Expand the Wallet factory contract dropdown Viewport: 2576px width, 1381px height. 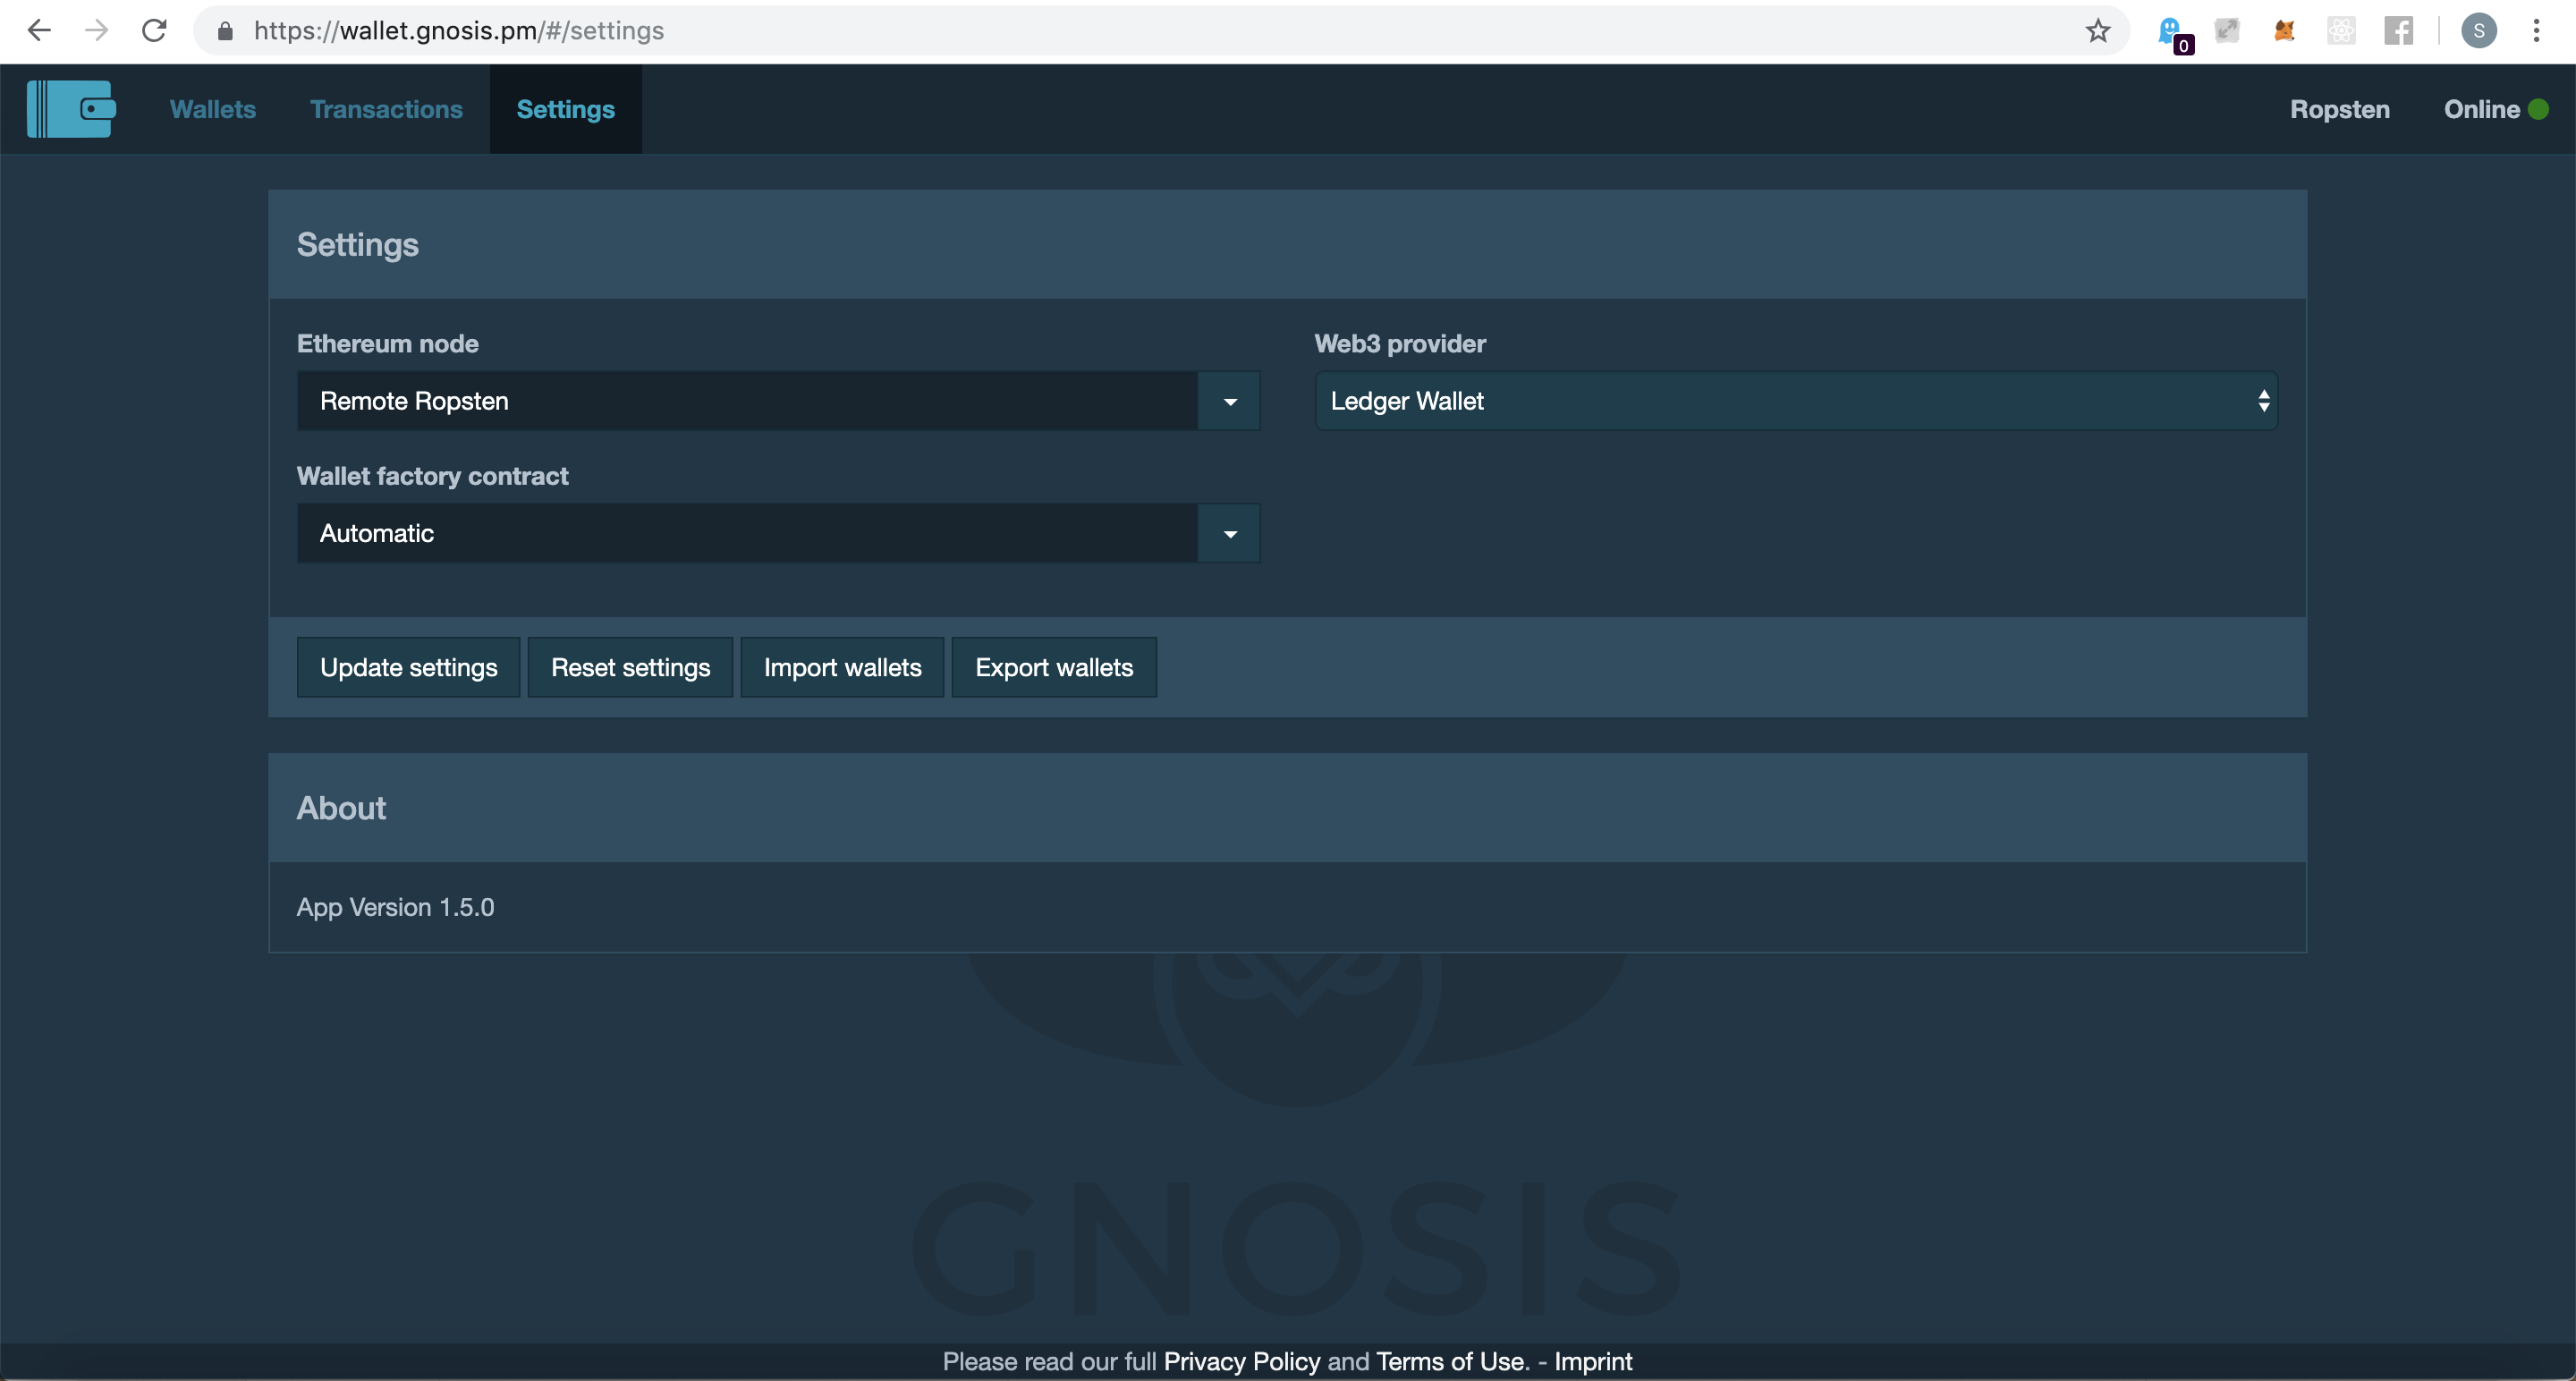[x=1229, y=533]
